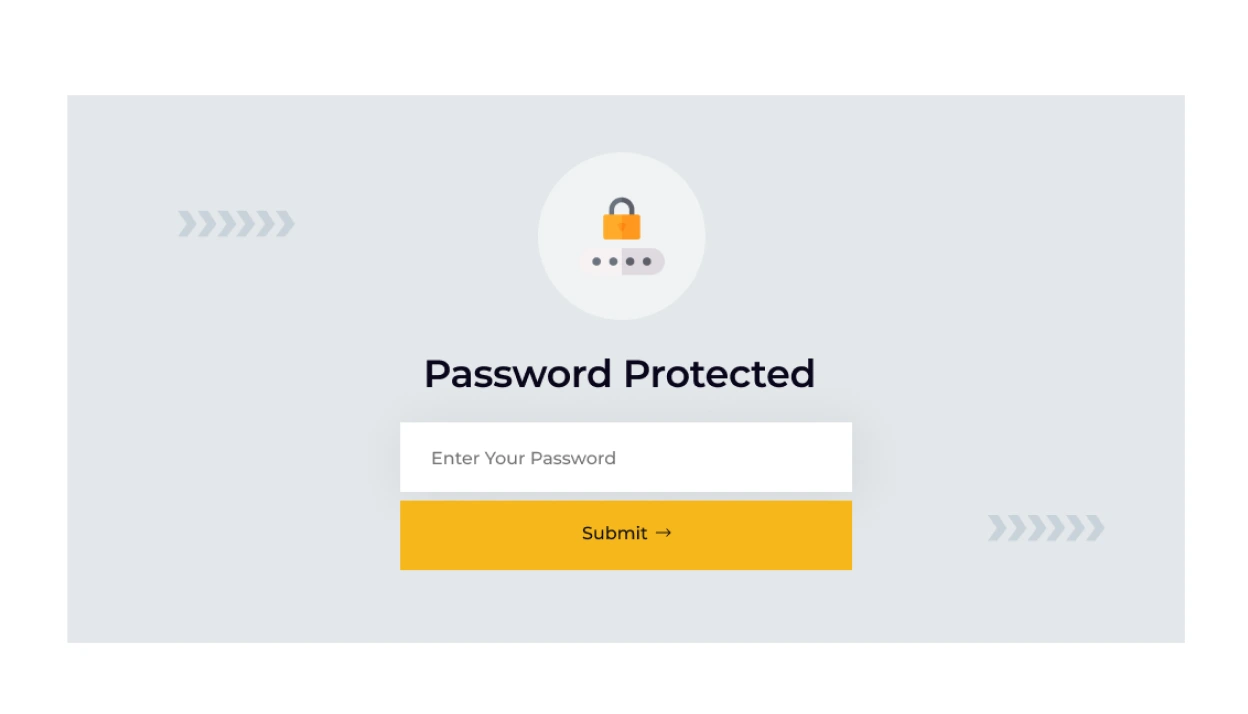Image resolution: width=1248 pixels, height=714 pixels.
Task: Click the second chevron near the Submit button
Action: [1015, 528]
